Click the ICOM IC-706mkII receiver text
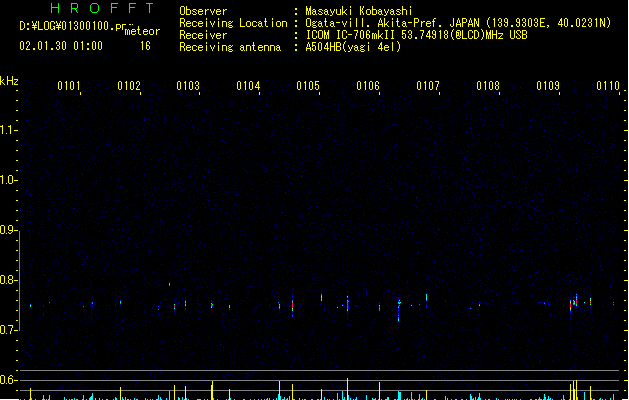 click(x=416, y=35)
